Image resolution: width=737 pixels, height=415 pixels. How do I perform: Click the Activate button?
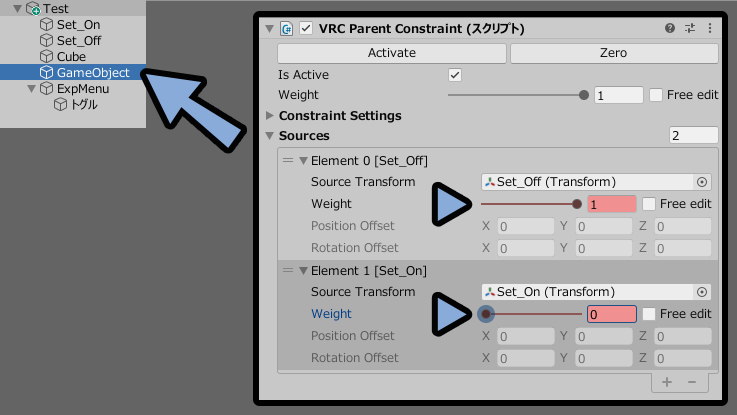coord(392,53)
